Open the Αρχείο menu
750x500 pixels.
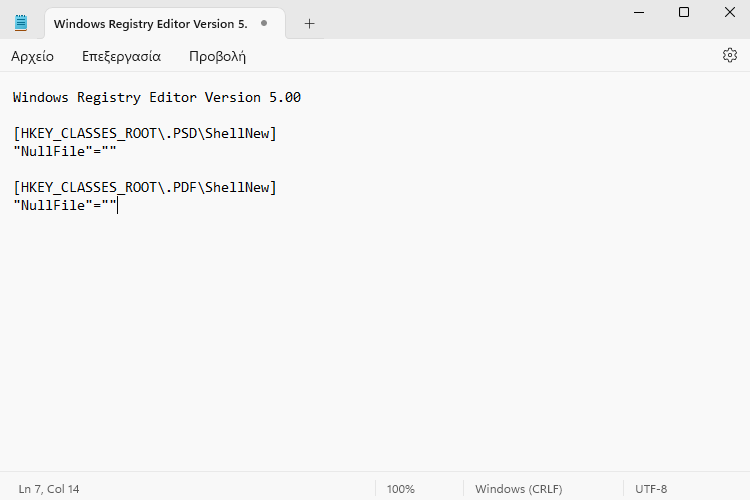[33, 56]
